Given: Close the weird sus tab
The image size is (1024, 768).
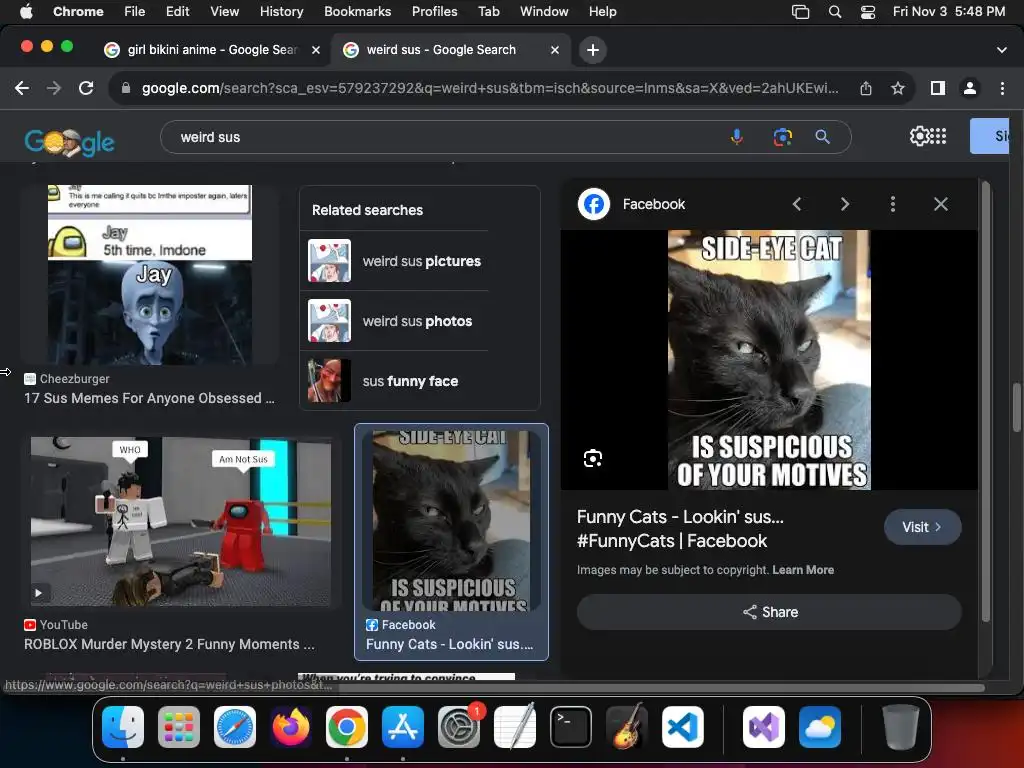Looking at the screenshot, I should 554,50.
